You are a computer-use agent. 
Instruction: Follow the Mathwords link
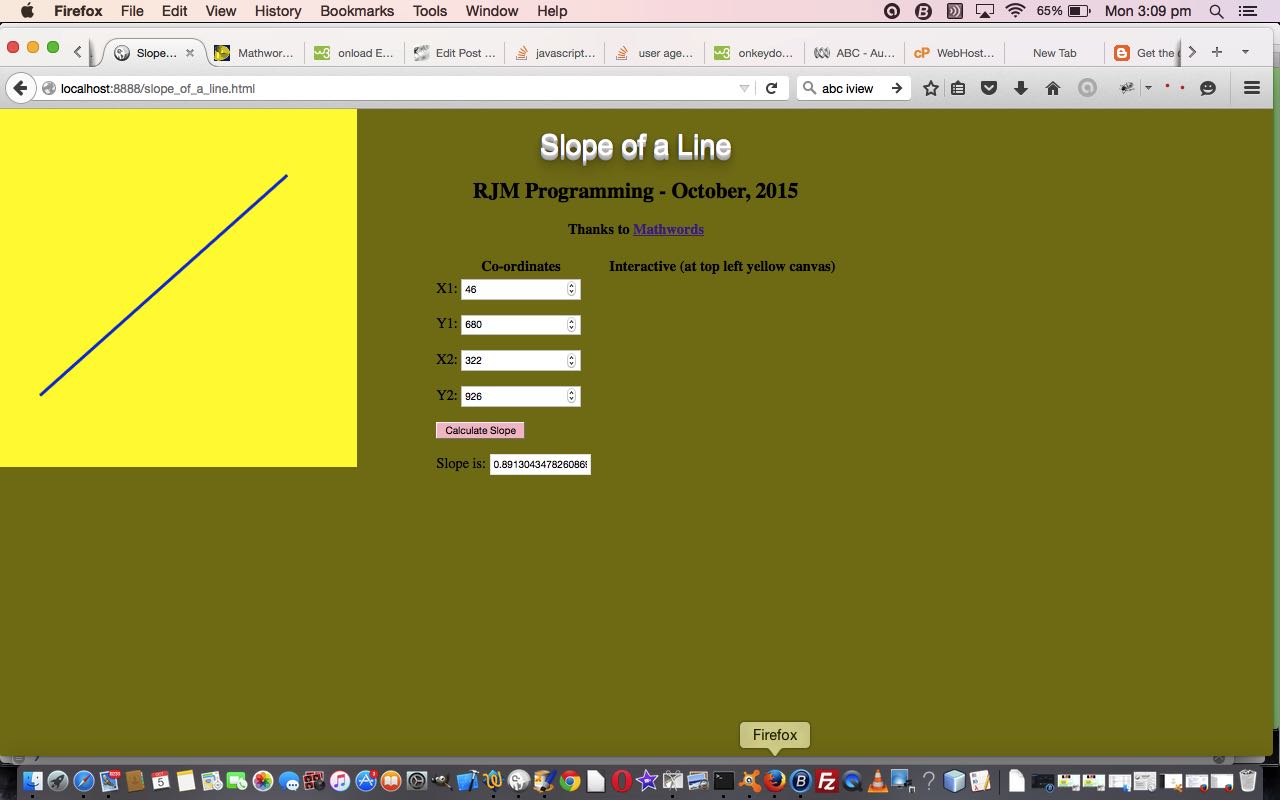coord(668,229)
